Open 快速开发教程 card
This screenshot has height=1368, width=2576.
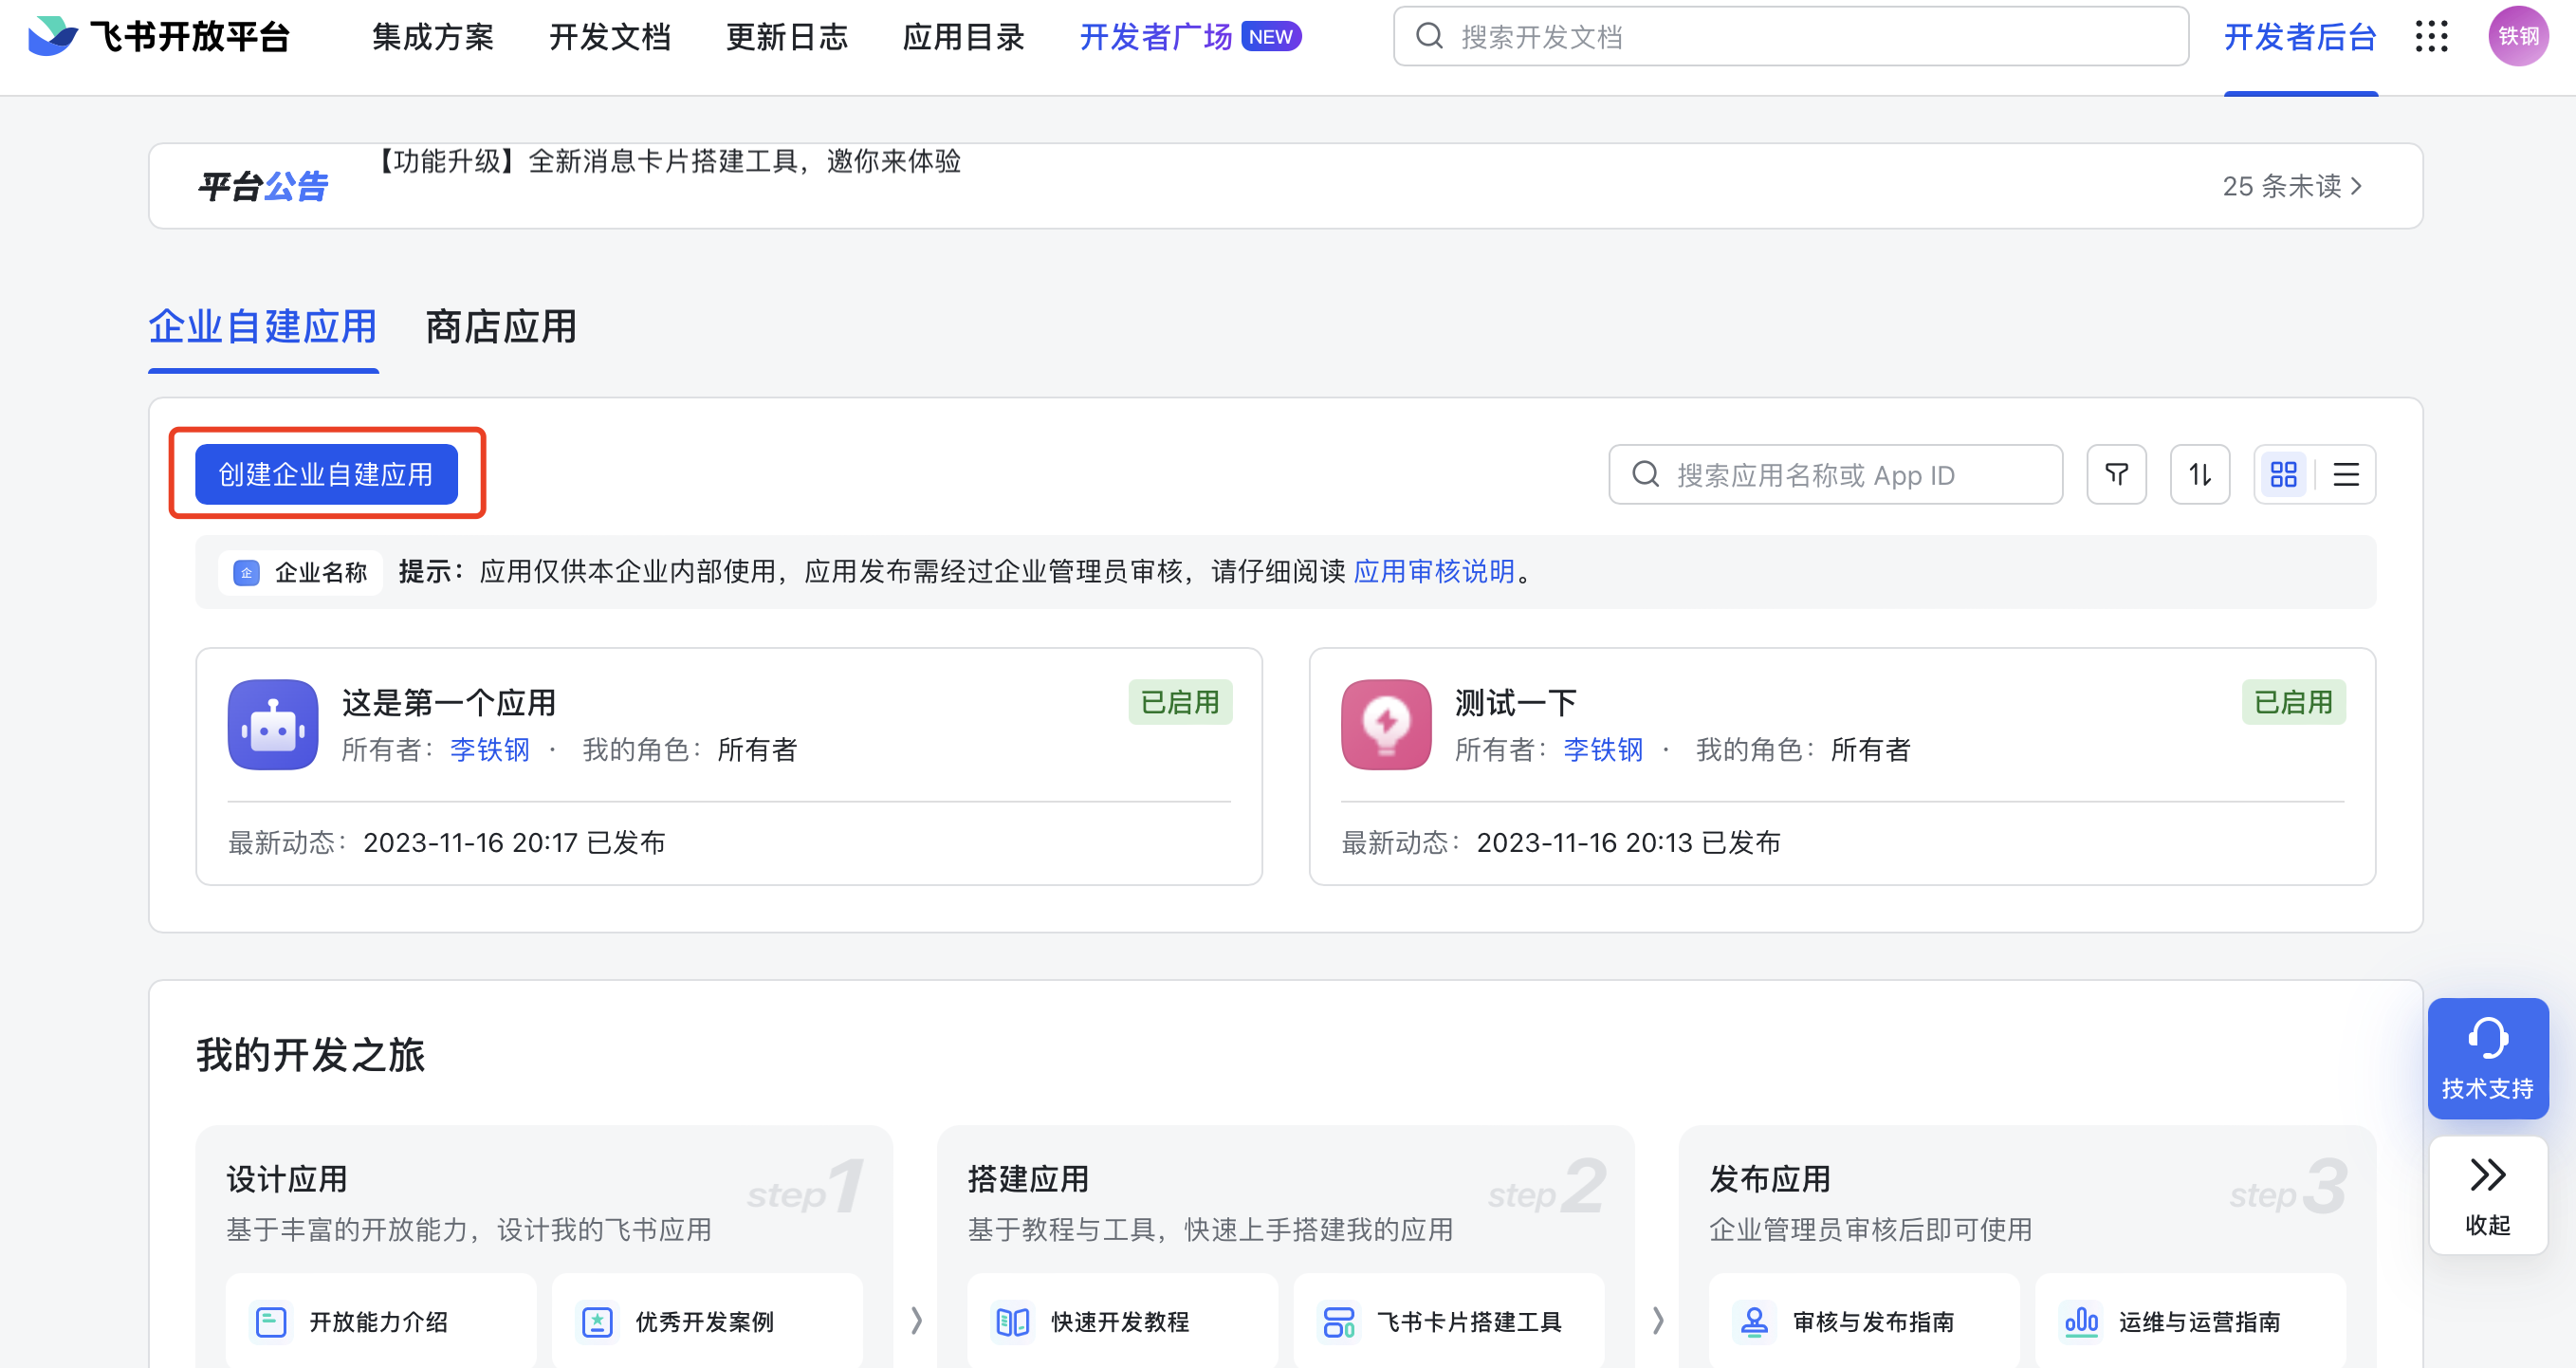point(1122,1322)
